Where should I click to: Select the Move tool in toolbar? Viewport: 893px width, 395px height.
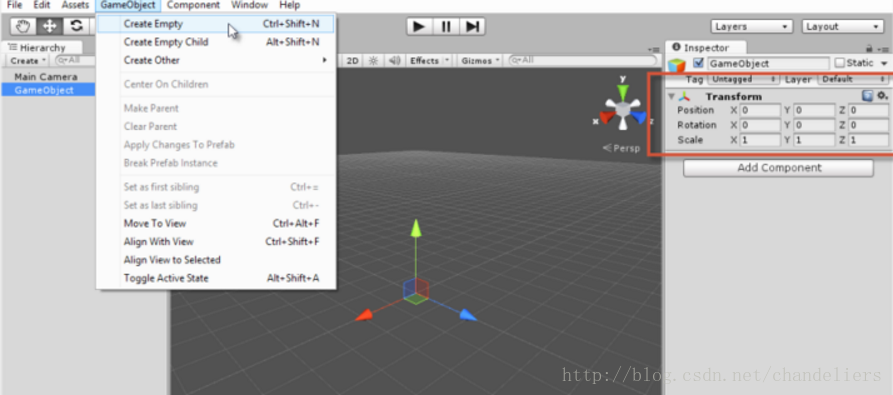tap(50, 26)
